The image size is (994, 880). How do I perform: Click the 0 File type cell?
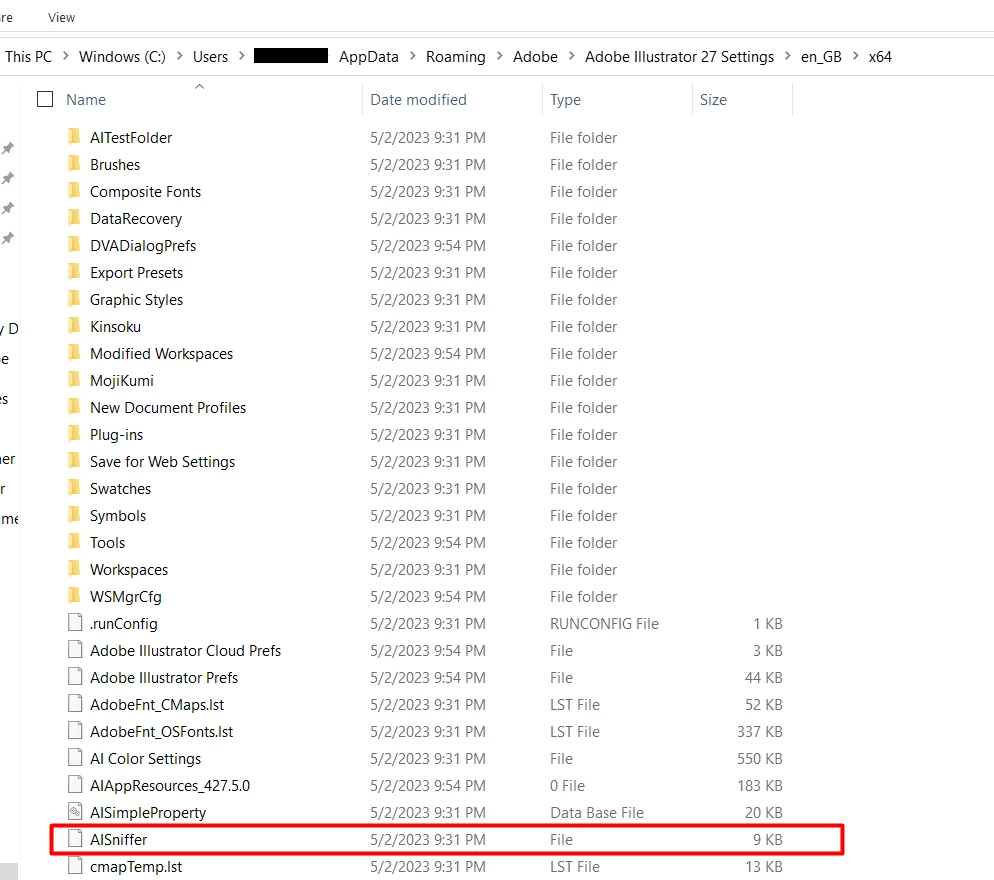[x=567, y=786]
